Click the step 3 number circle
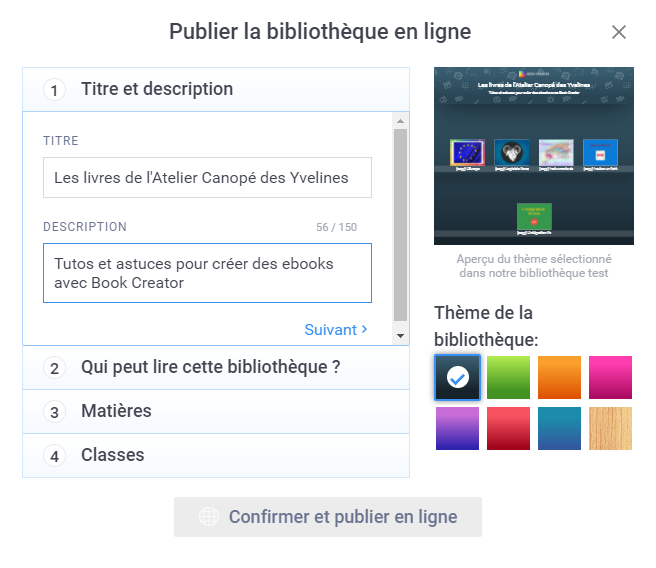 [54, 412]
